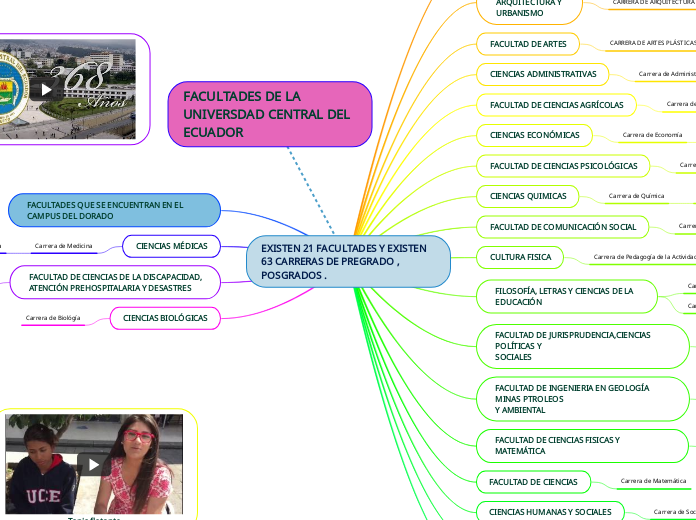Select FACULTAD DE CIENCIAS PSICOLÓGICAS node
Viewport: 696px width, 520px height.
tap(563, 166)
